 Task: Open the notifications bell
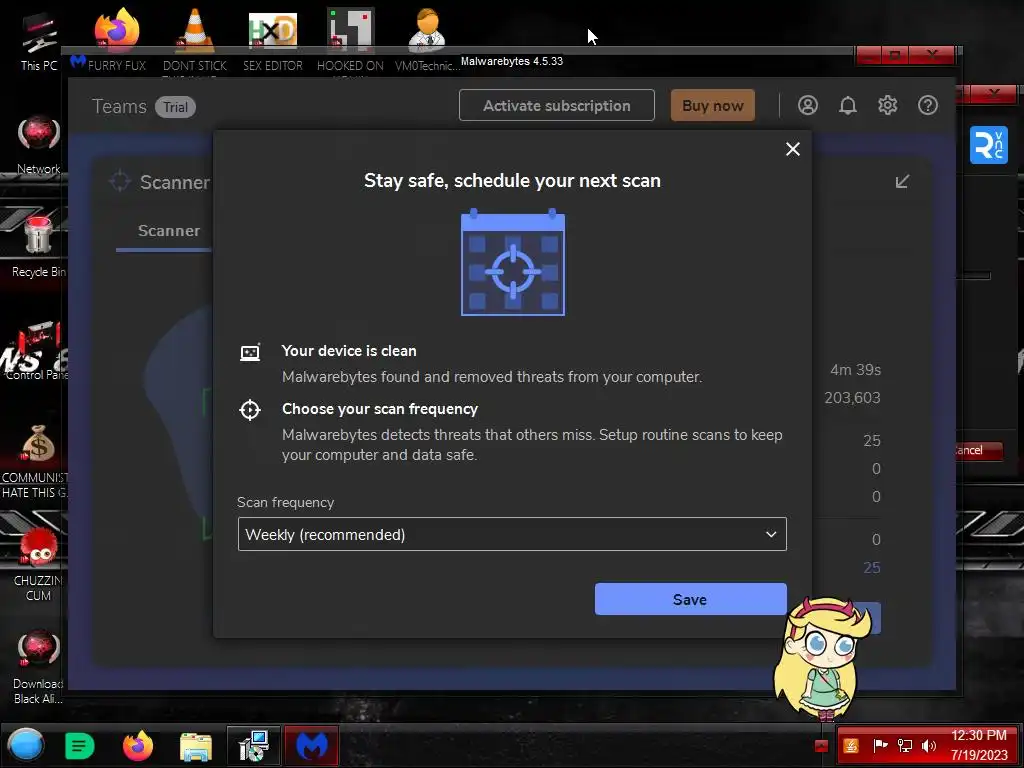click(x=848, y=105)
